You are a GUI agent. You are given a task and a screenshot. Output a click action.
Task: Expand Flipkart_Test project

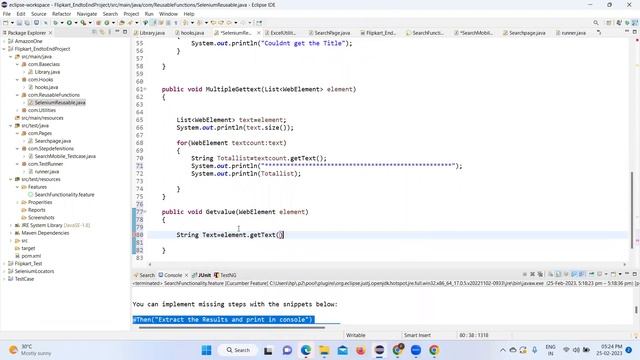[4, 264]
